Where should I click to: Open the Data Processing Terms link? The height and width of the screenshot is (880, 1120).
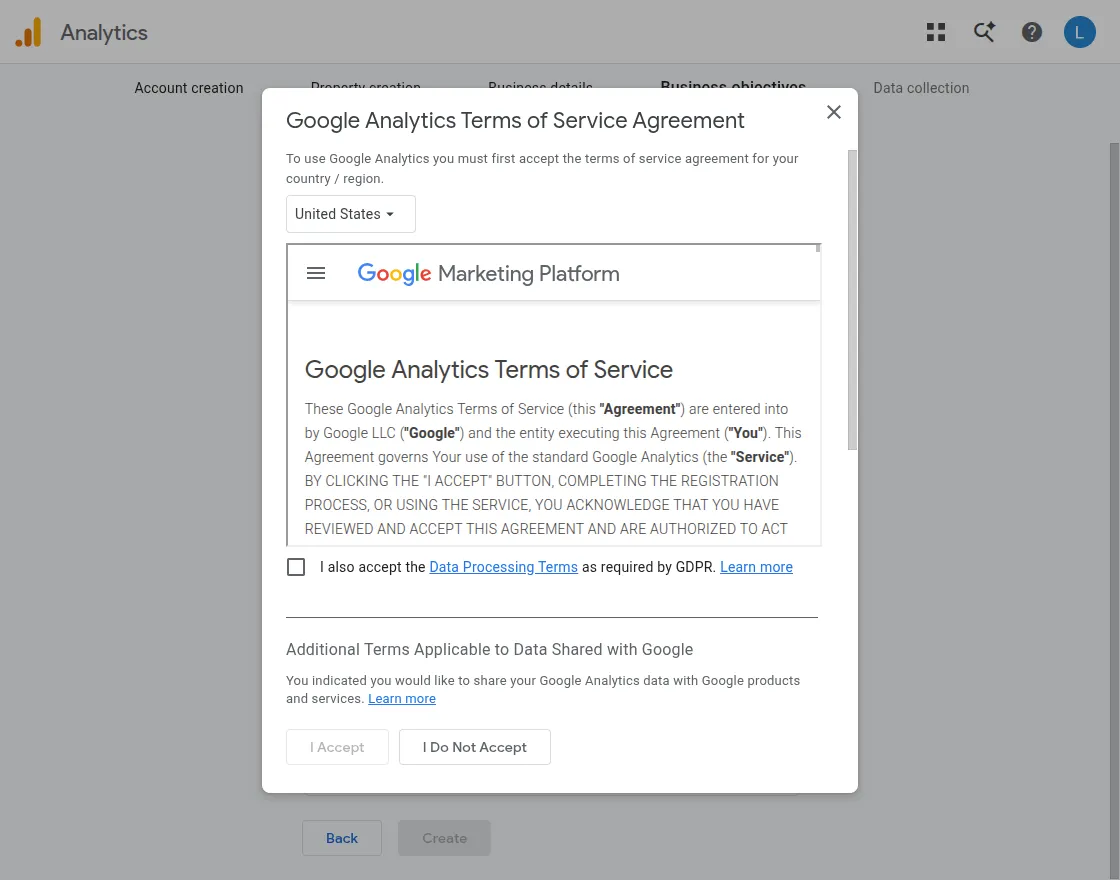coord(504,567)
